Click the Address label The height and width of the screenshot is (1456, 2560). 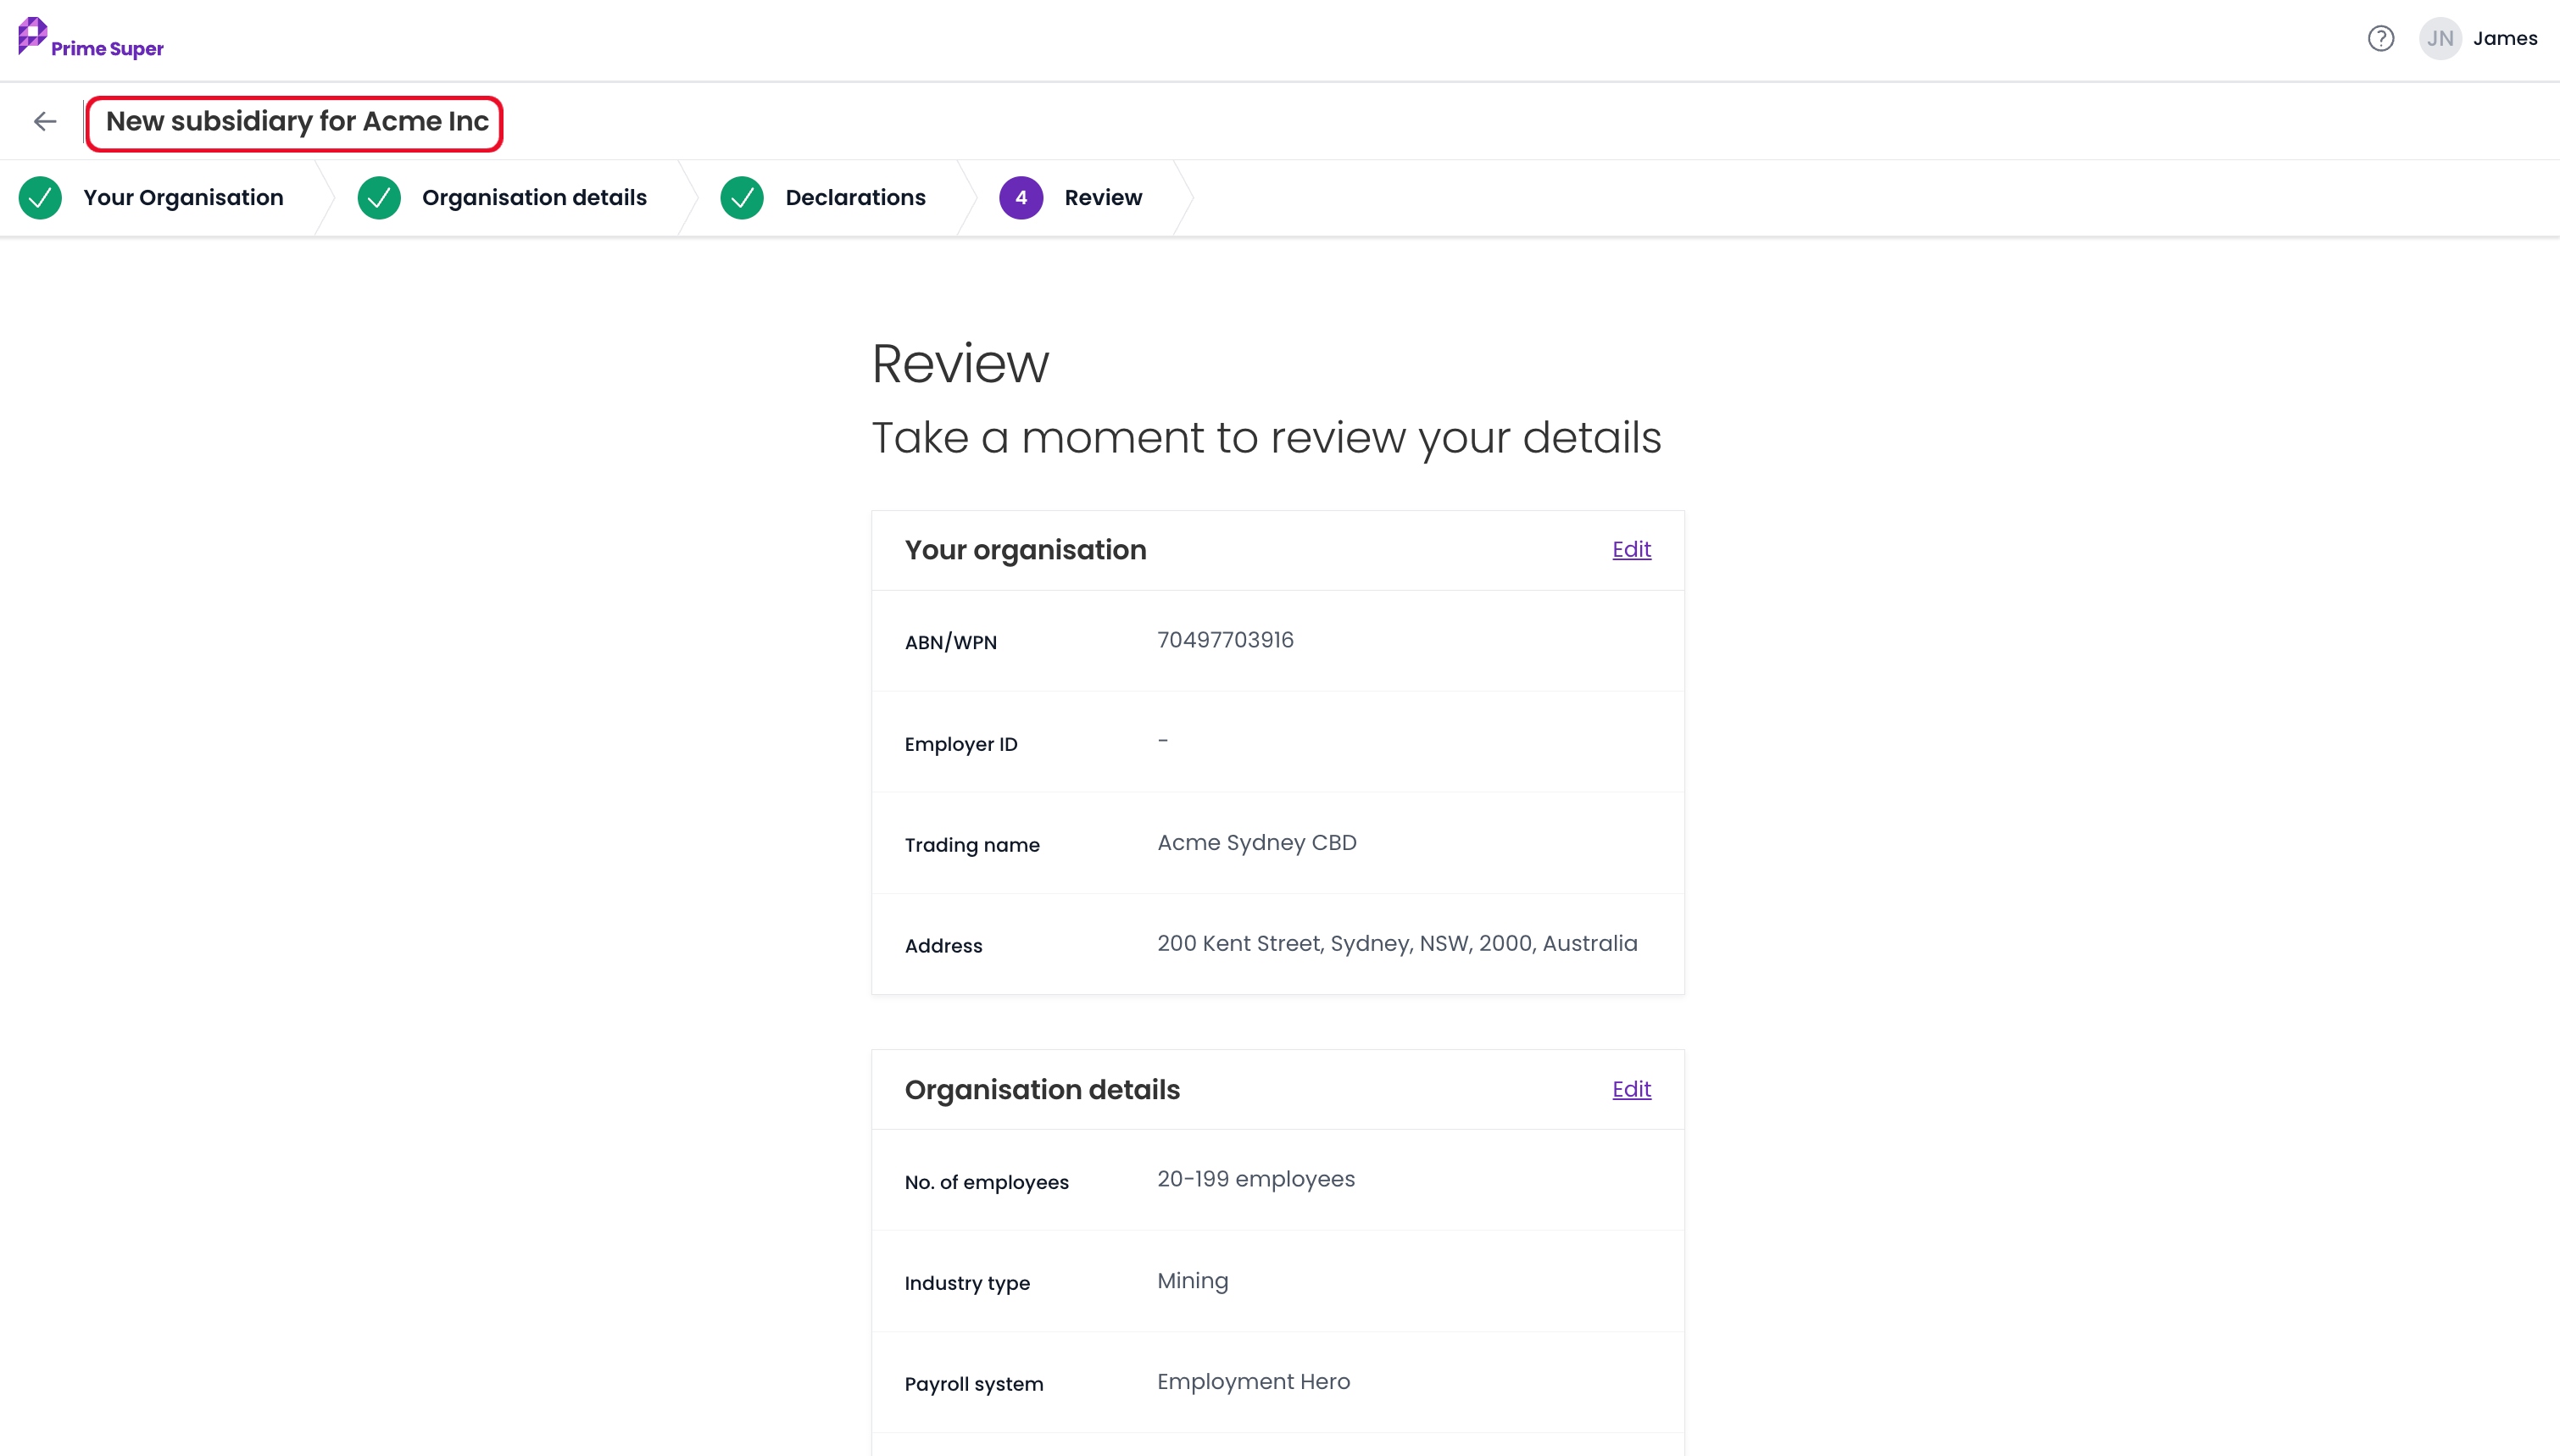[x=943, y=946]
